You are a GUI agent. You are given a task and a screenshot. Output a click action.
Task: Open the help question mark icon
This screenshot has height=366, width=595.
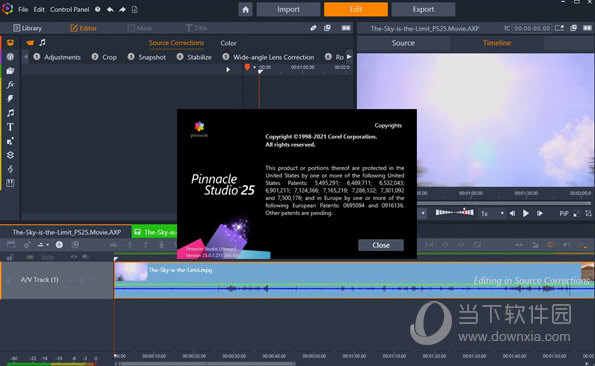coord(98,9)
